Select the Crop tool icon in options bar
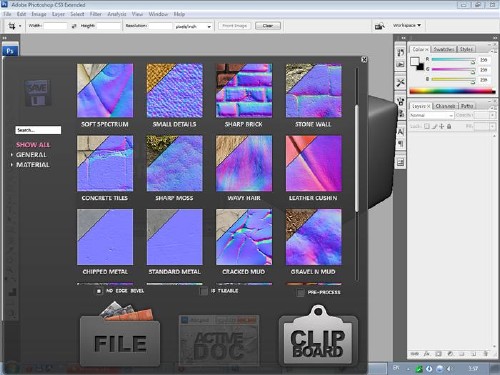 pyautogui.click(x=12, y=26)
